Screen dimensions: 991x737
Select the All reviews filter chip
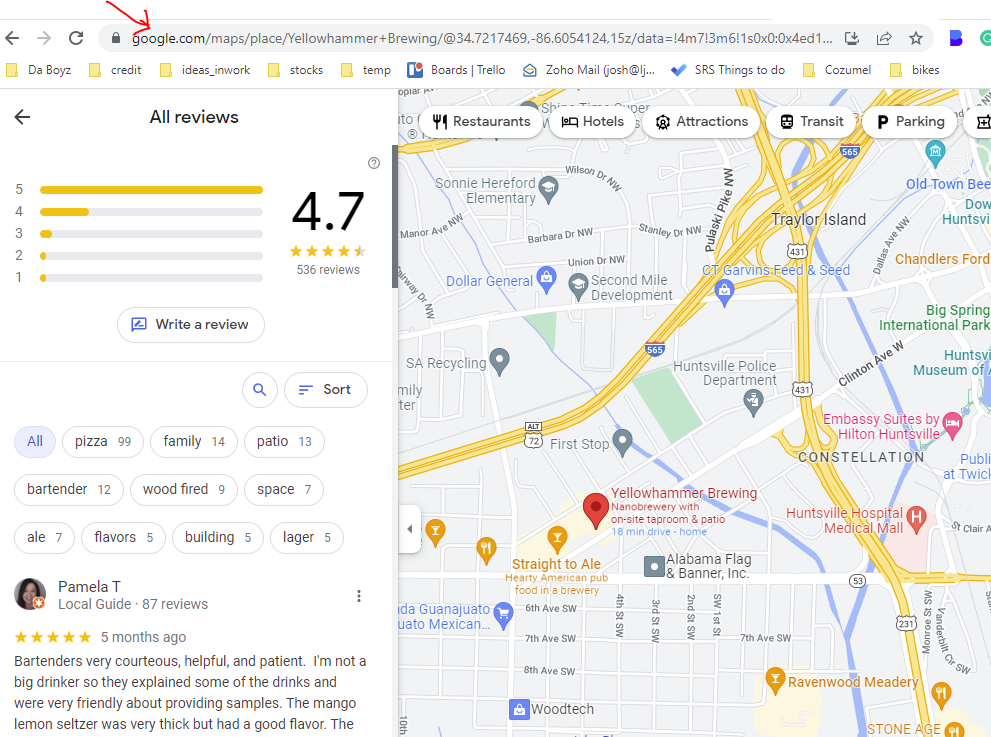coord(35,441)
